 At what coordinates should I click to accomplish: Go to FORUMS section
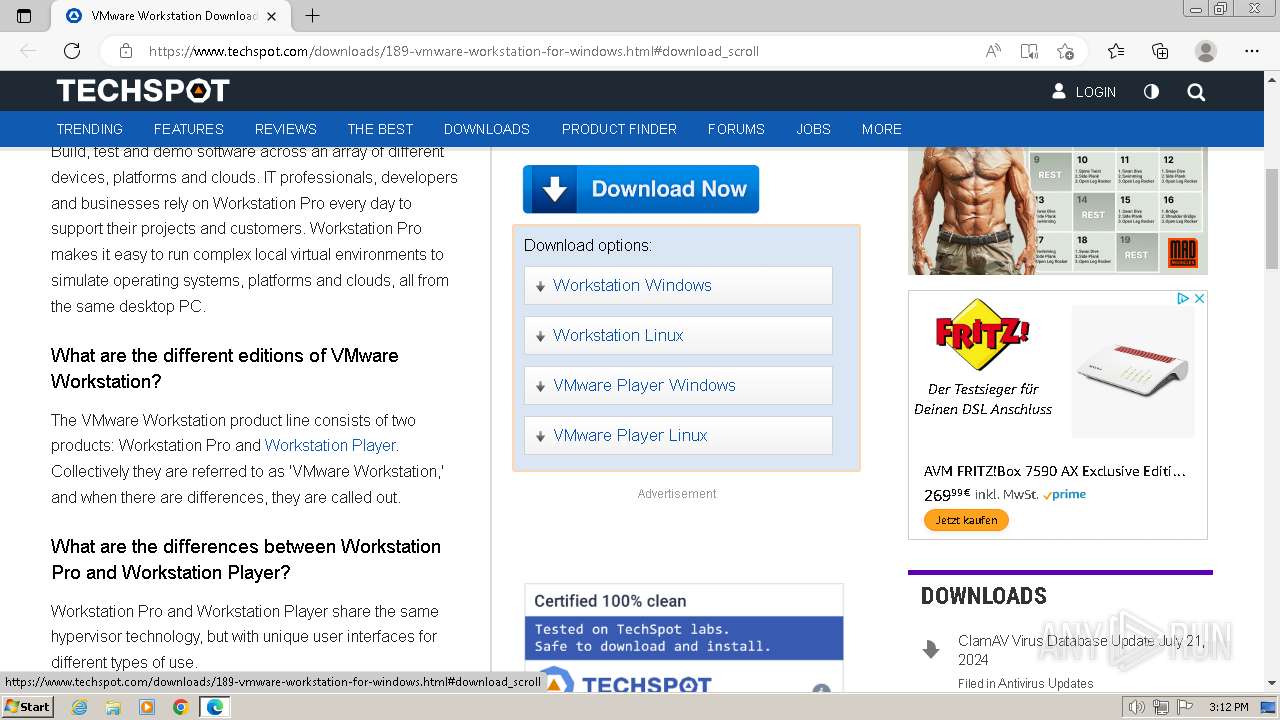(736, 129)
